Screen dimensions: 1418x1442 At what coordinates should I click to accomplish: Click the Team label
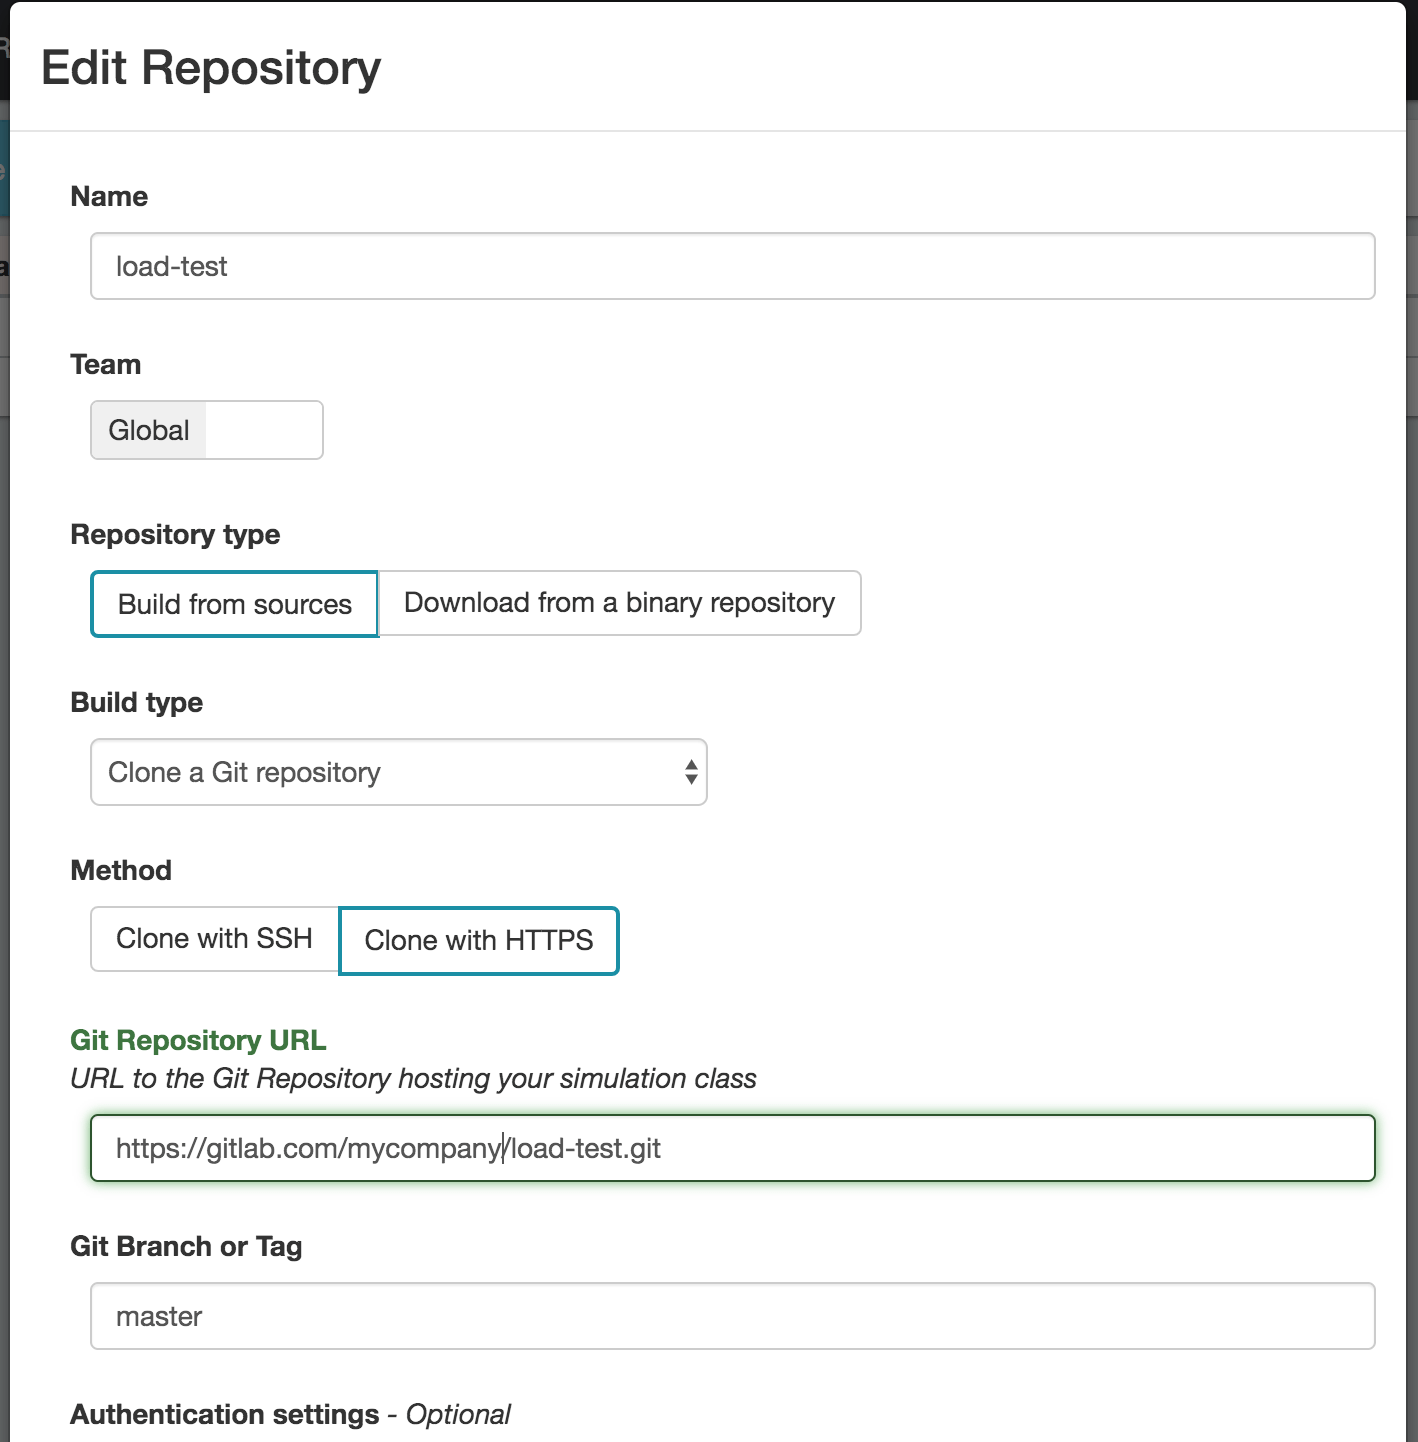coord(106,364)
